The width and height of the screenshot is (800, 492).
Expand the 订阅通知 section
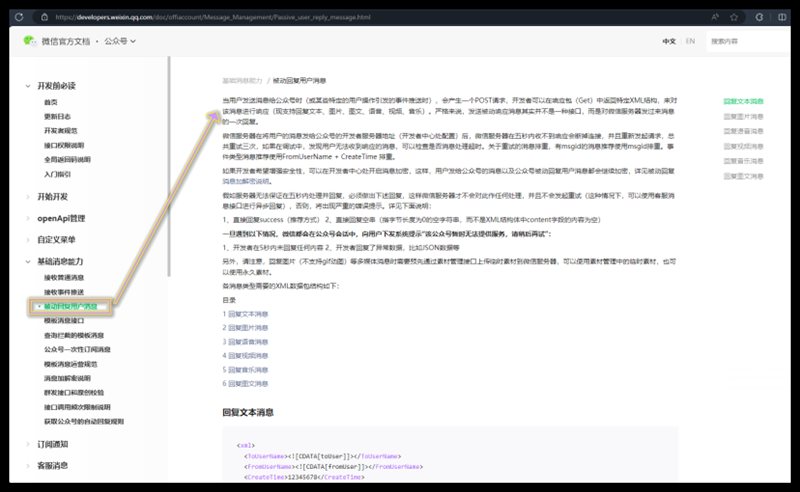coord(53,444)
